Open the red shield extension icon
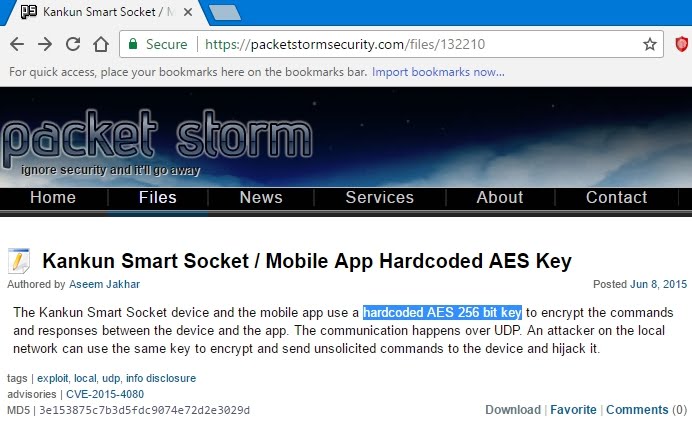 pyautogui.click(x=682, y=44)
